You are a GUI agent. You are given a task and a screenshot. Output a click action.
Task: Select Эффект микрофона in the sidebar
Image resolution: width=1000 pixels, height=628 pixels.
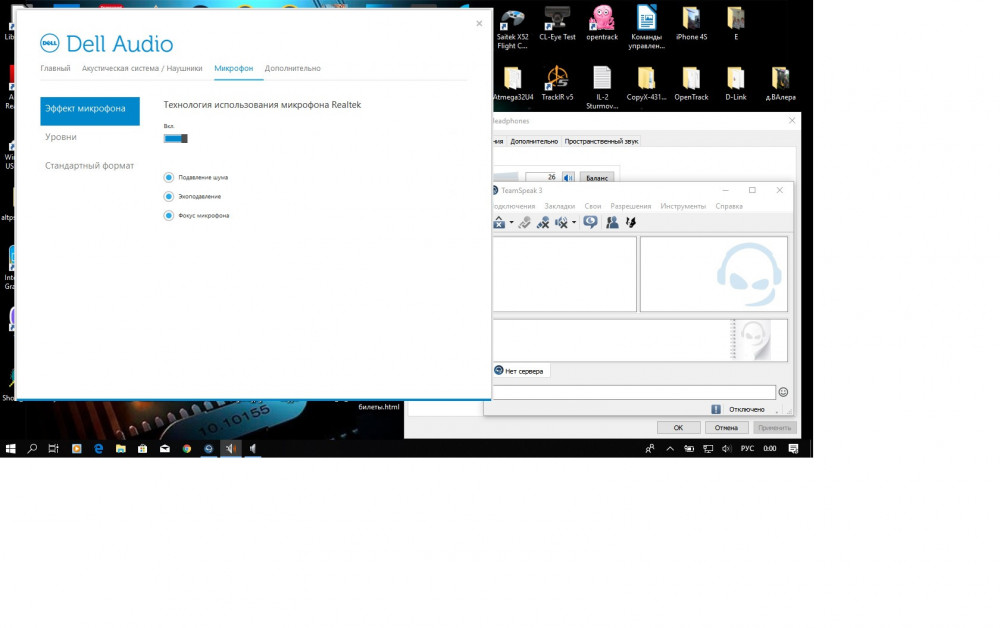coord(90,109)
